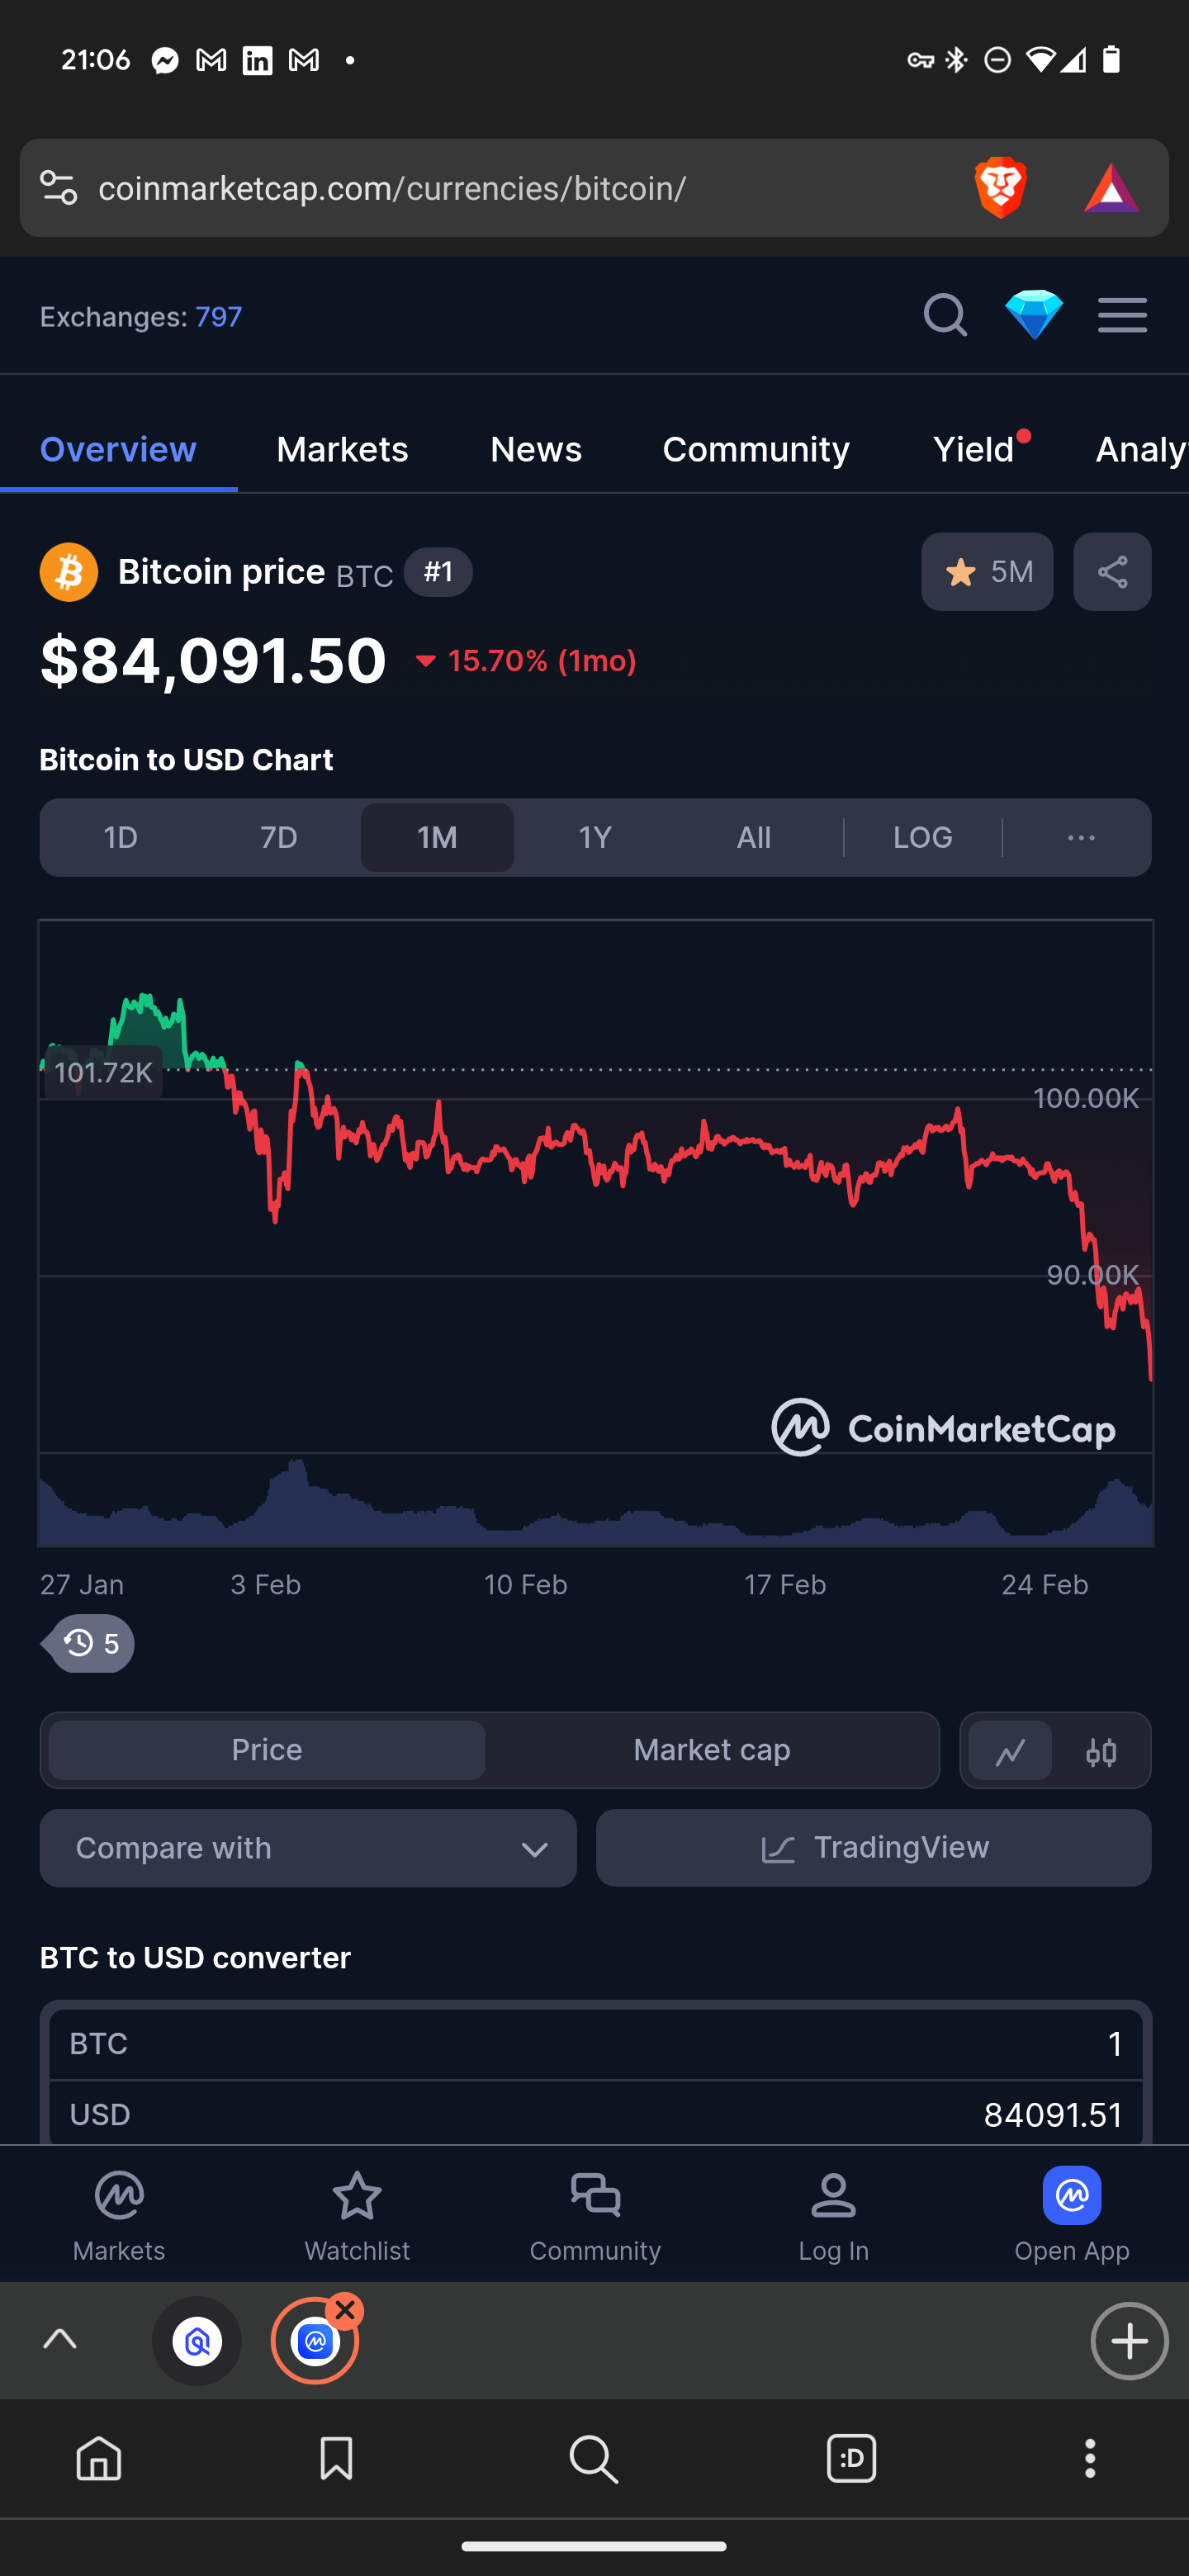Select the Market cap chart toggle
Viewport: 1189px width, 2576px height.
click(712, 1751)
